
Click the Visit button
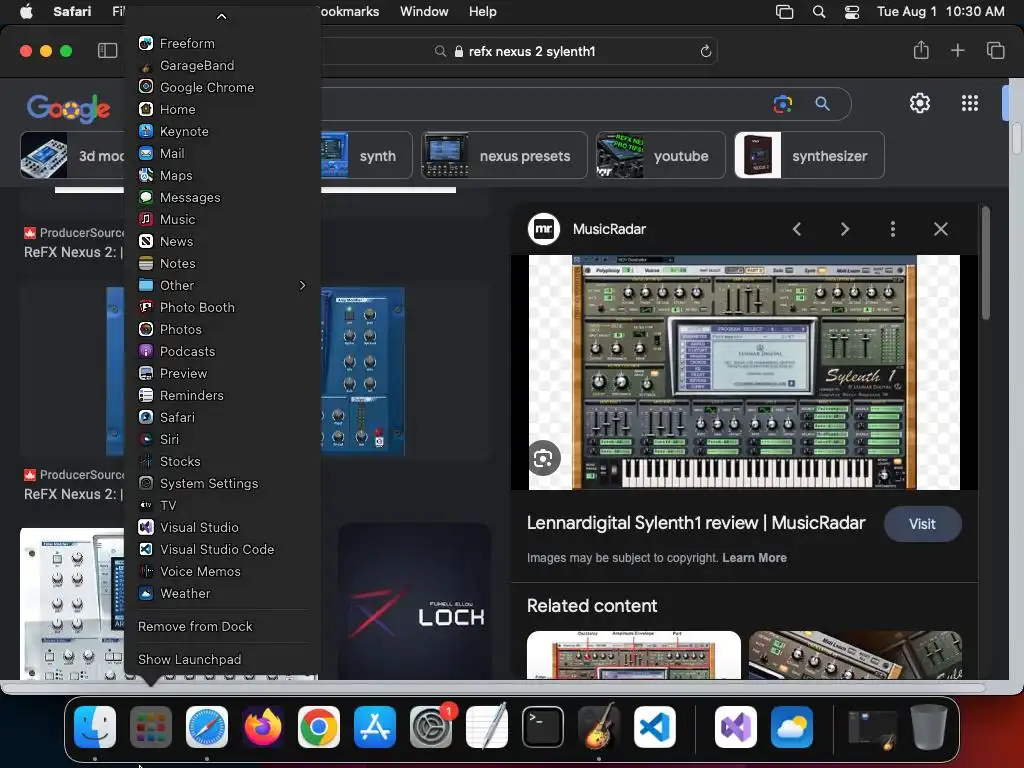point(922,524)
